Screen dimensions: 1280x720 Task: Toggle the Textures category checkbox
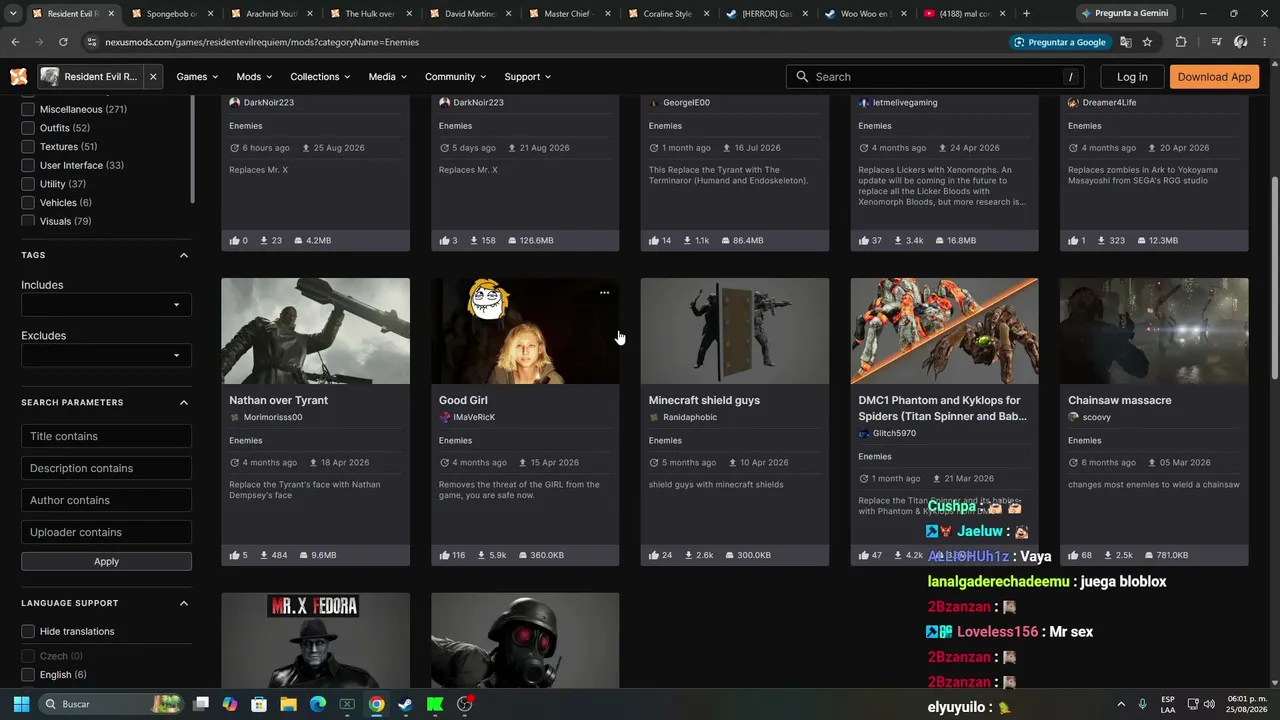click(28, 147)
